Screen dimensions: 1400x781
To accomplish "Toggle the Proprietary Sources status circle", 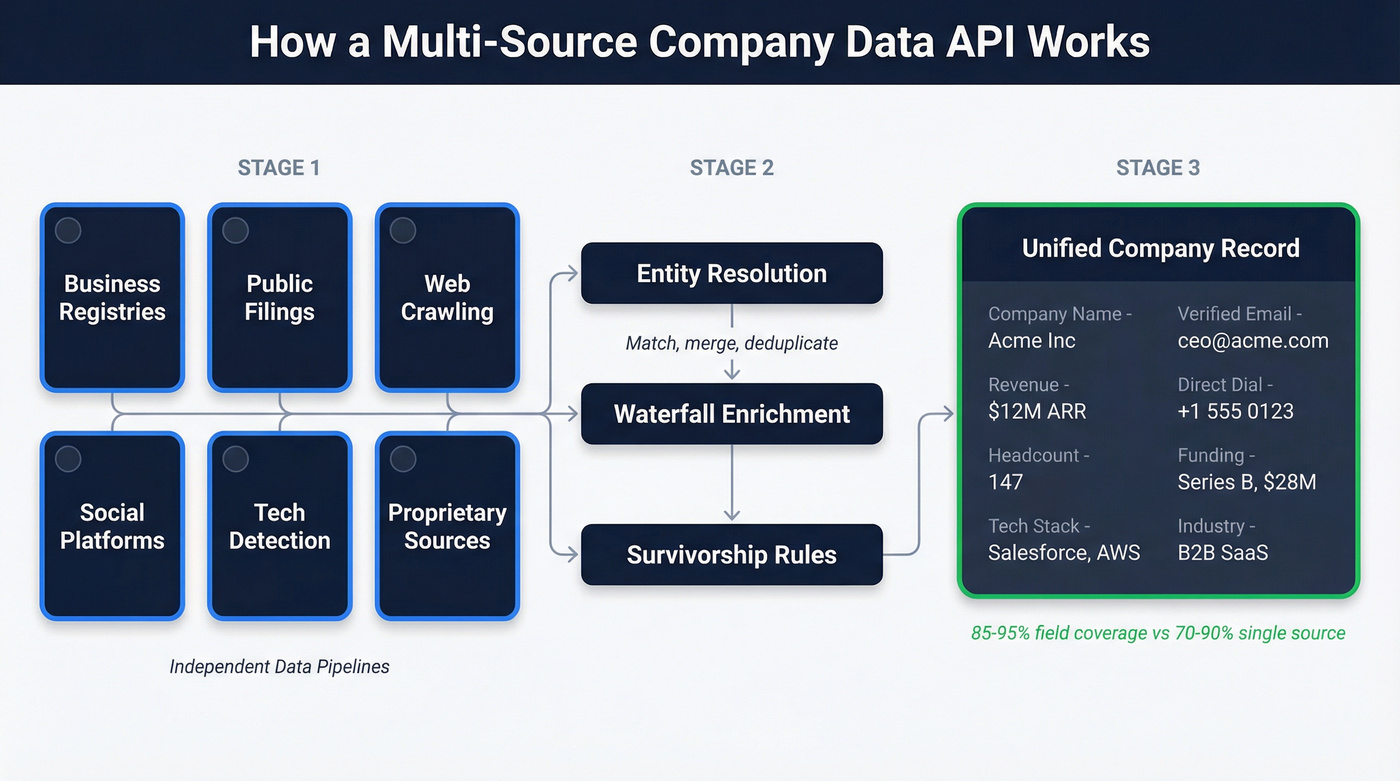I will [x=401, y=459].
